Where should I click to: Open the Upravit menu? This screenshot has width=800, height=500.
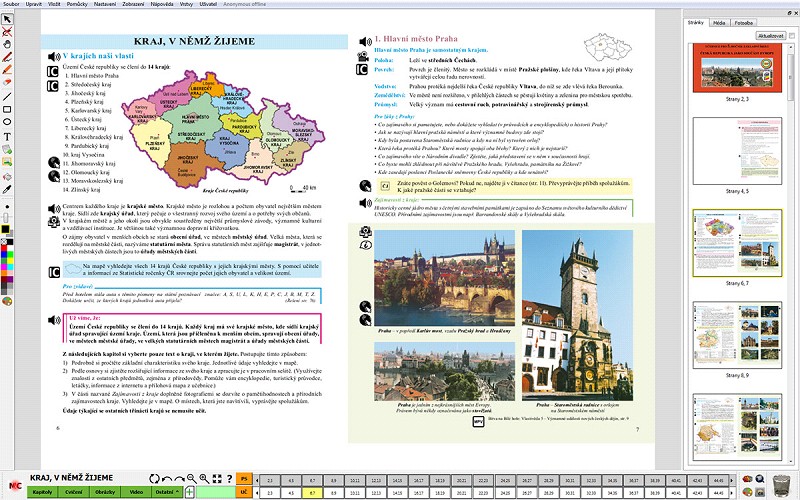(34, 4)
